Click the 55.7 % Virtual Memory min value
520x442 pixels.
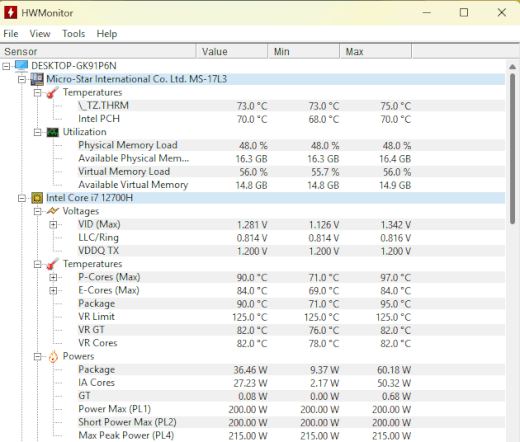325,172
